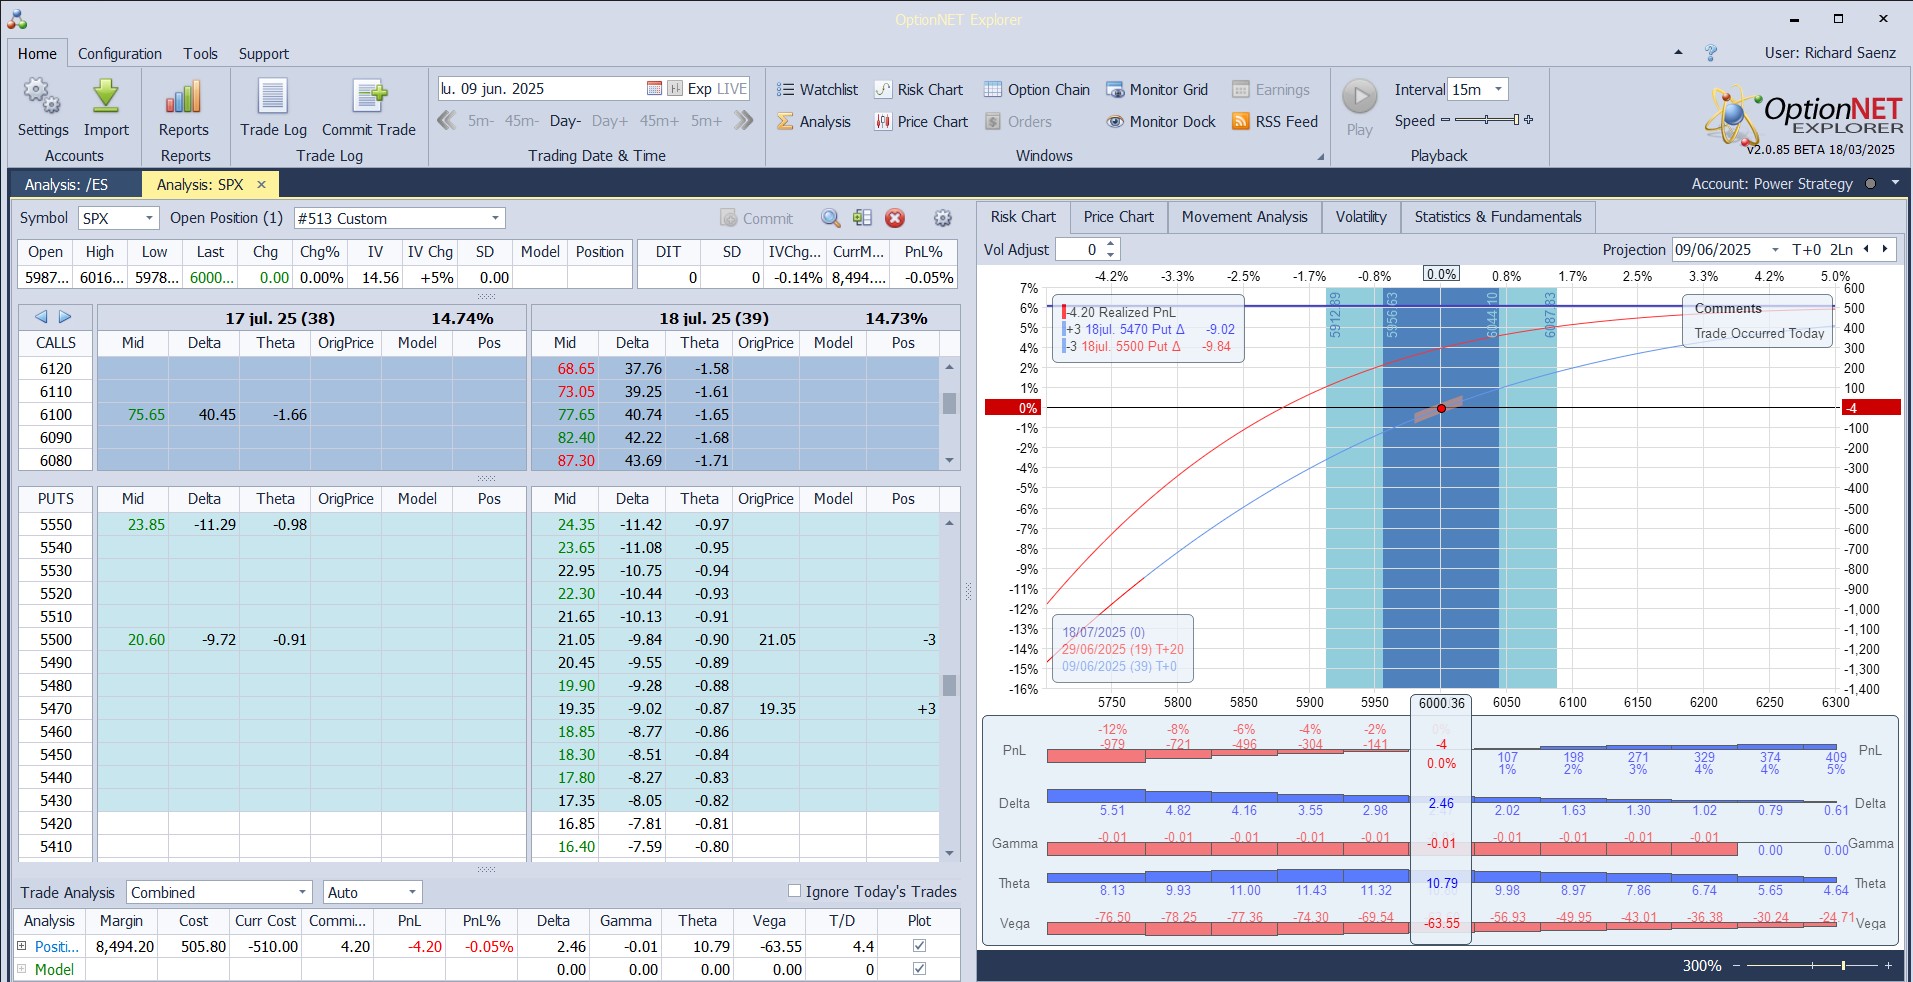Click the Play playback button
This screenshot has width=1913, height=982.
pyautogui.click(x=1359, y=98)
